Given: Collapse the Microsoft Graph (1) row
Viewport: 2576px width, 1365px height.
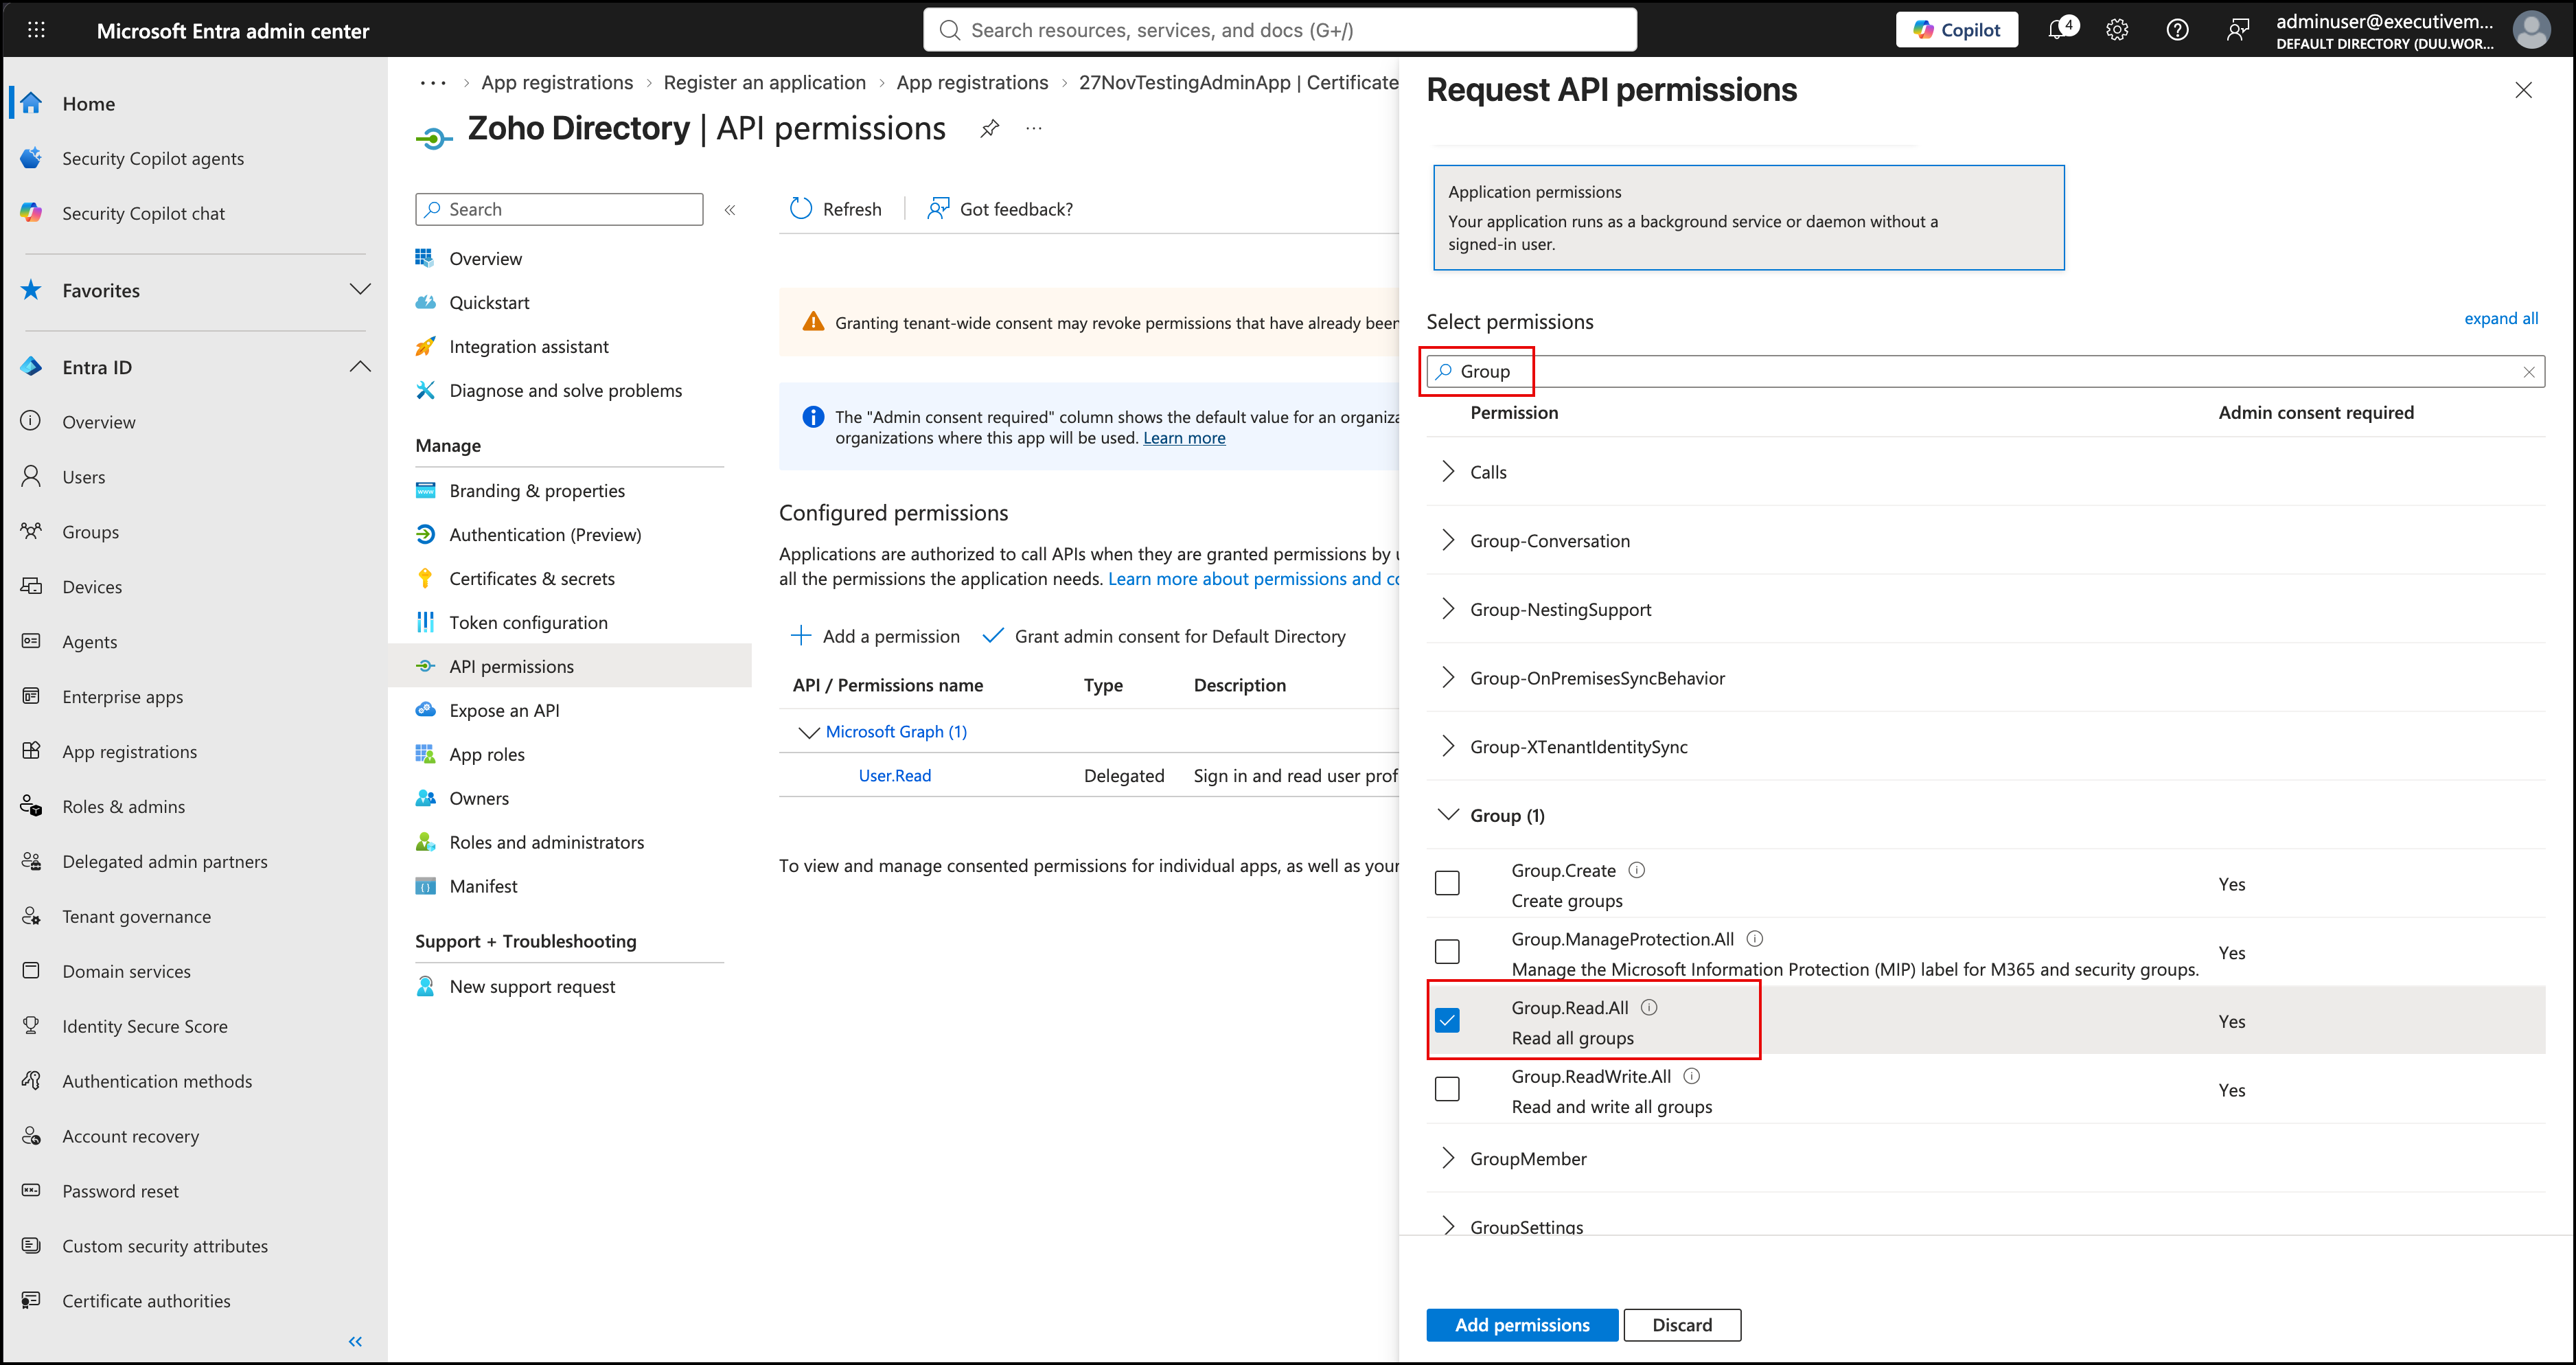Looking at the screenshot, I should click(x=808, y=733).
